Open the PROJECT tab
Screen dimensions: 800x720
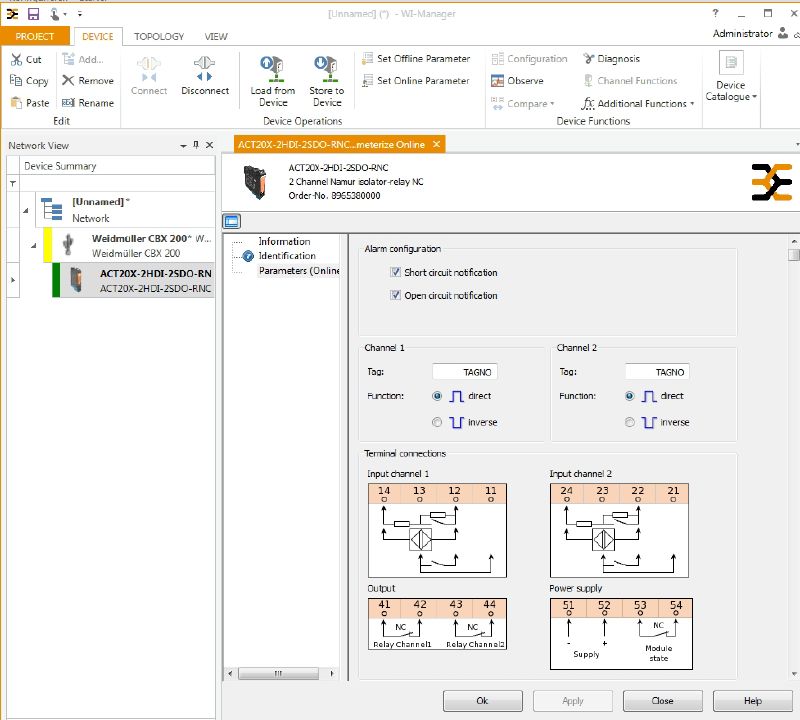coord(35,37)
